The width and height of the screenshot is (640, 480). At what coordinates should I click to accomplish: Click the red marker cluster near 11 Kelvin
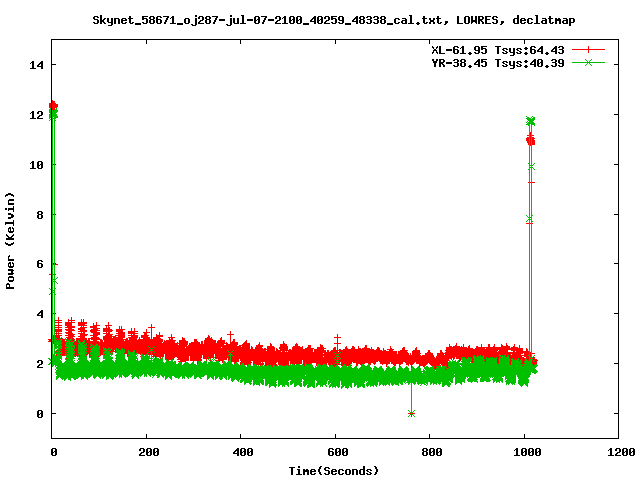coord(531,141)
